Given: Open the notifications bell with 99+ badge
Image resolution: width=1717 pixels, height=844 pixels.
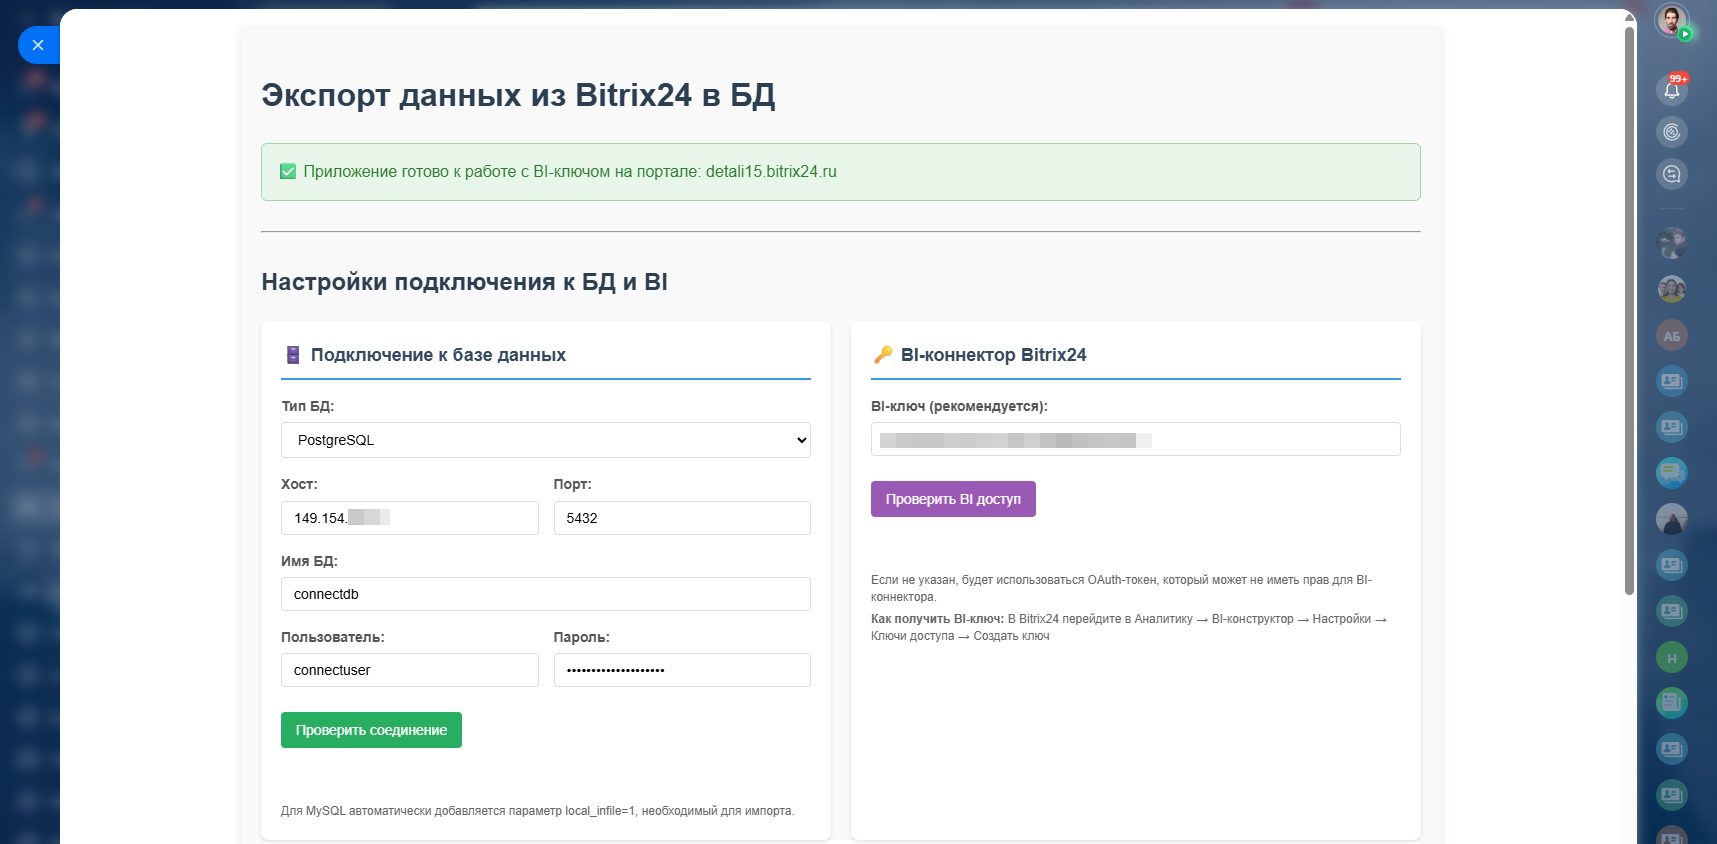Looking at the screenshot, I should pyautogui.click(x=1671, y=90).
